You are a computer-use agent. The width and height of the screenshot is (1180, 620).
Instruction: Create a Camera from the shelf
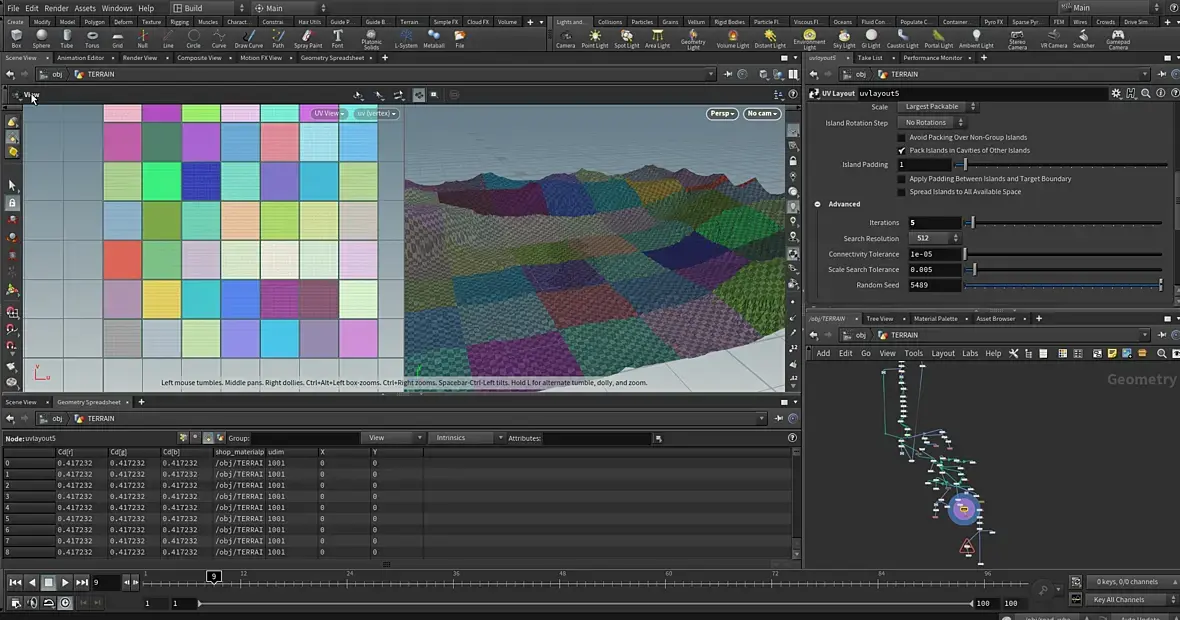pos(566,37)
